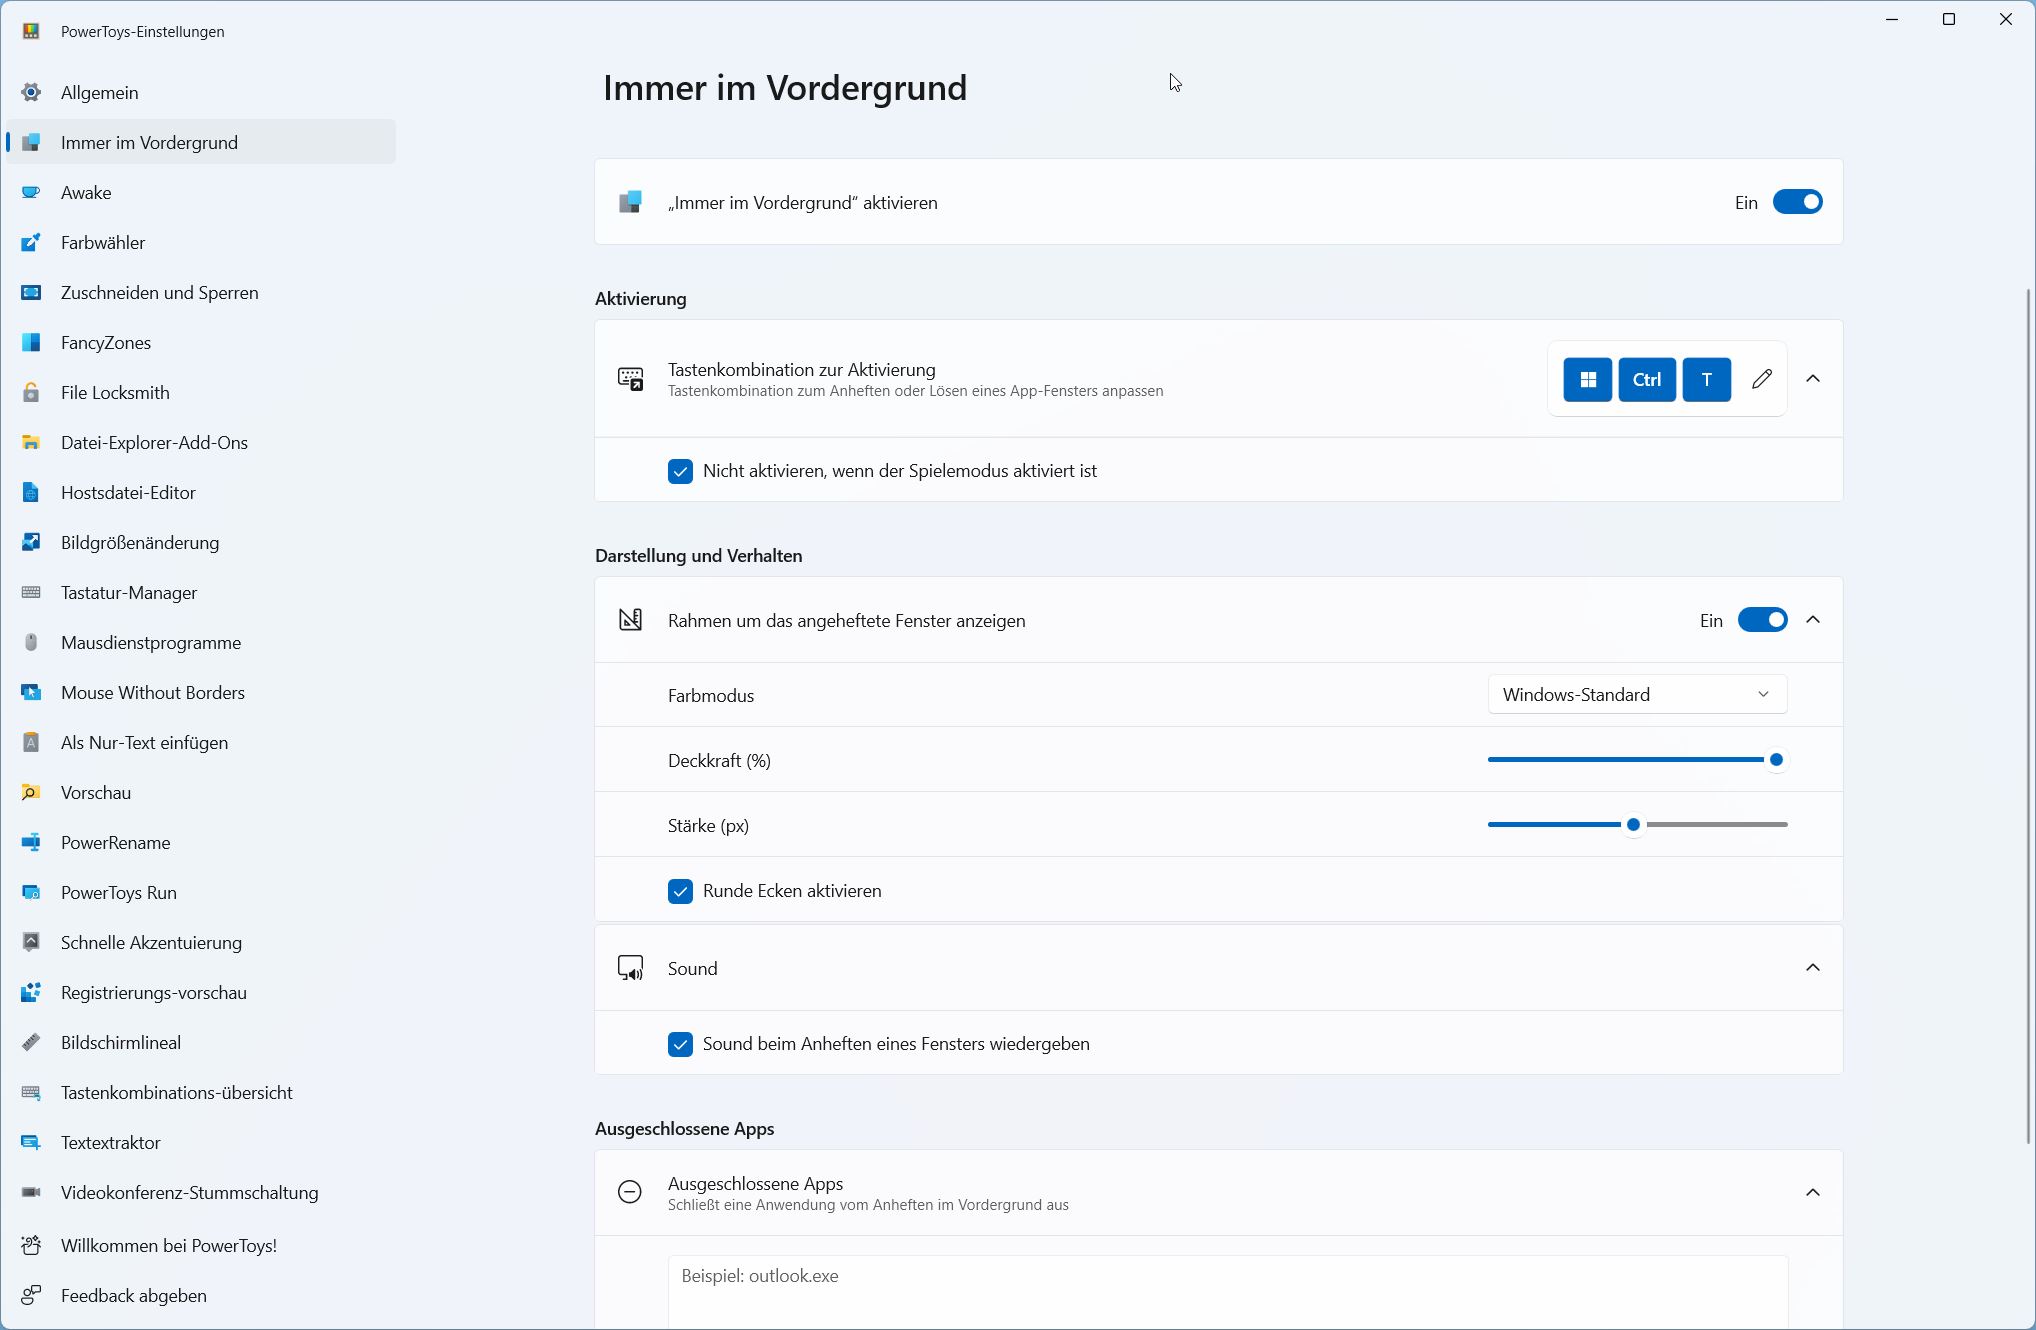Collapse the Sound section chevron
Viewport: 2036px width, 1330px height.
[1812, 968]
